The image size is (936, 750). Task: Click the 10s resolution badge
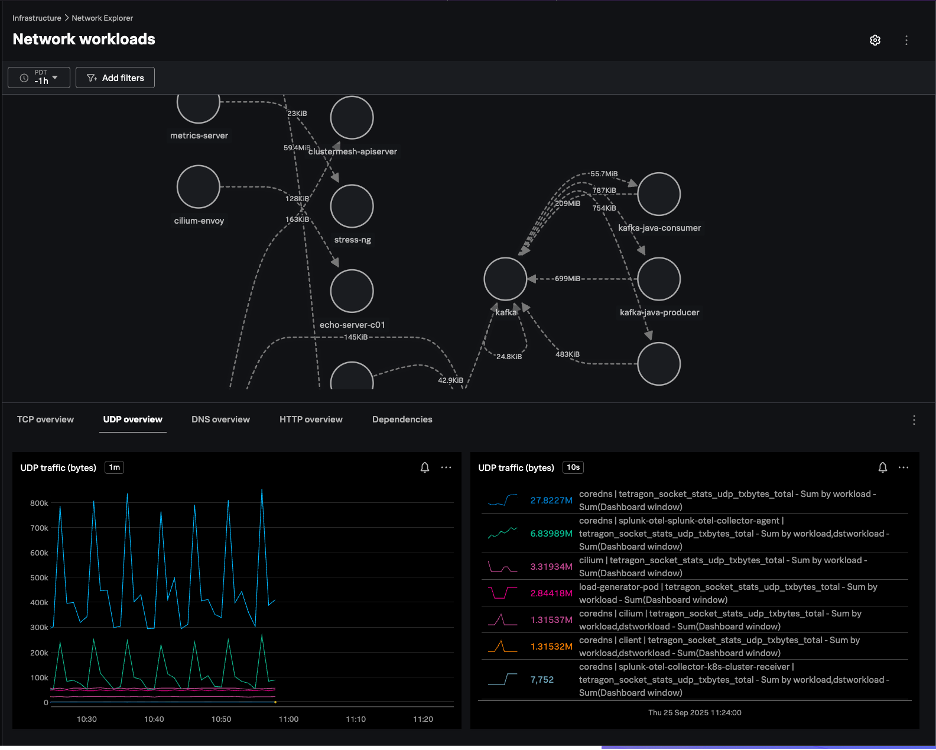573,468
